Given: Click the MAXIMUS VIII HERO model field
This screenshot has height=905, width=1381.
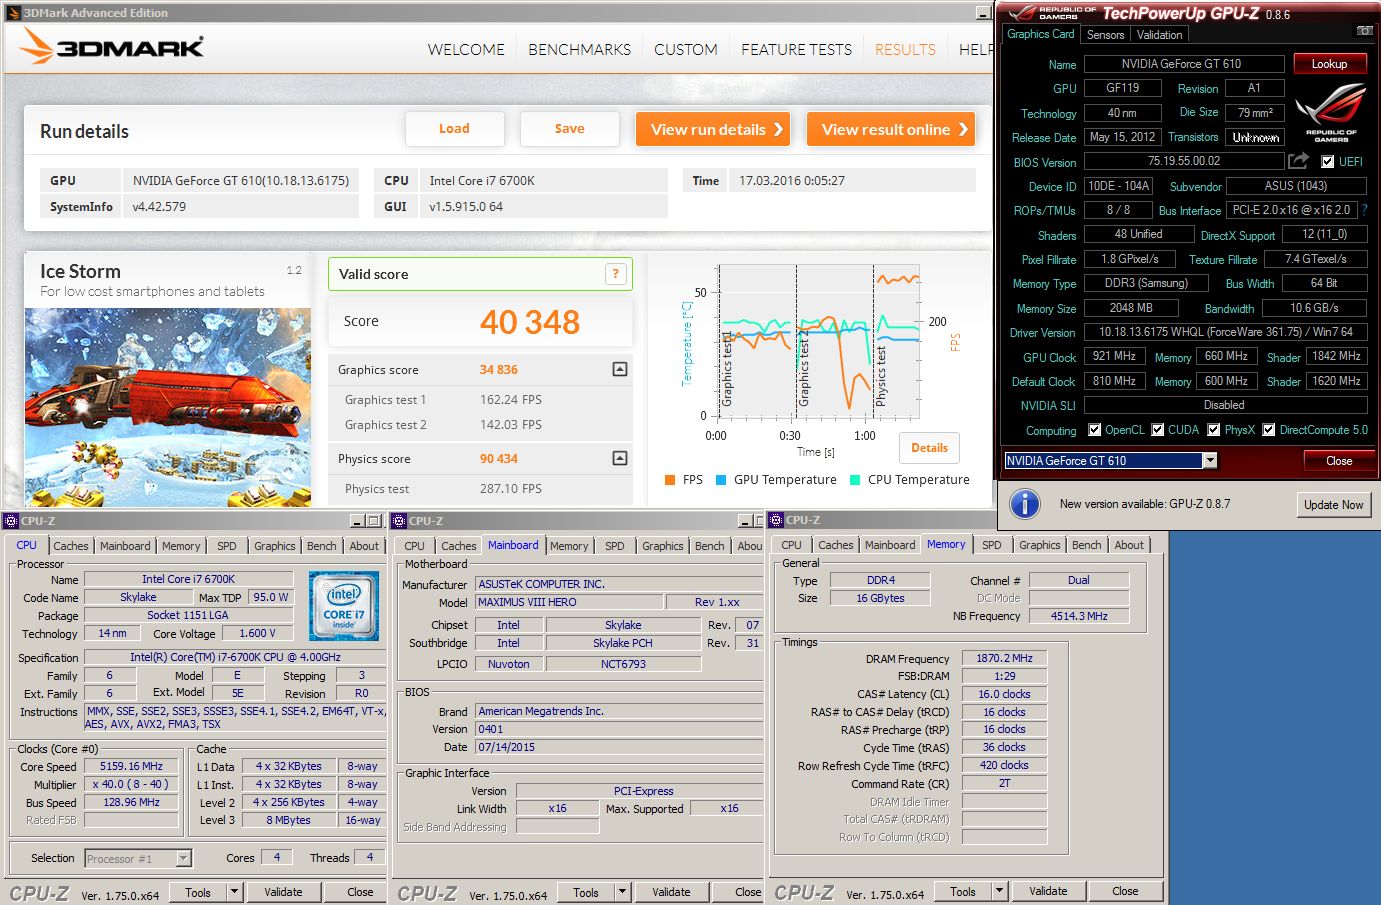Looking at the screenshot, I should pyautogui.click(x=569, y=602).
